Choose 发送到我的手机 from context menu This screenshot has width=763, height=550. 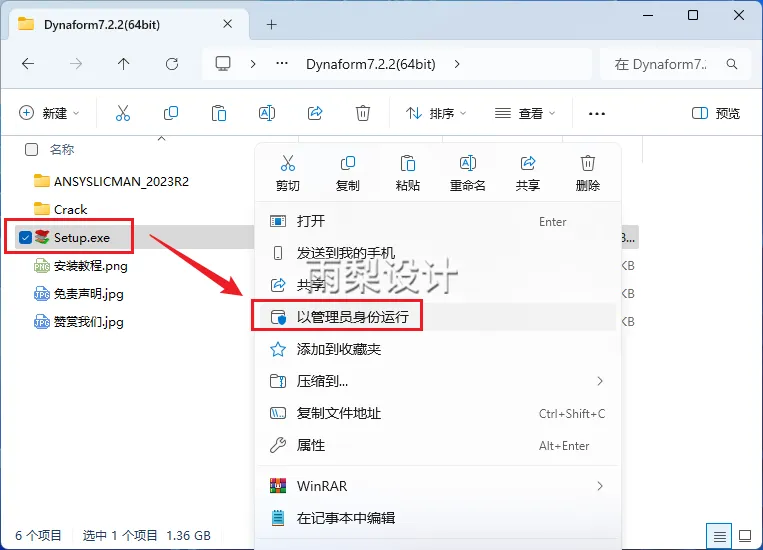coord(436,253)
